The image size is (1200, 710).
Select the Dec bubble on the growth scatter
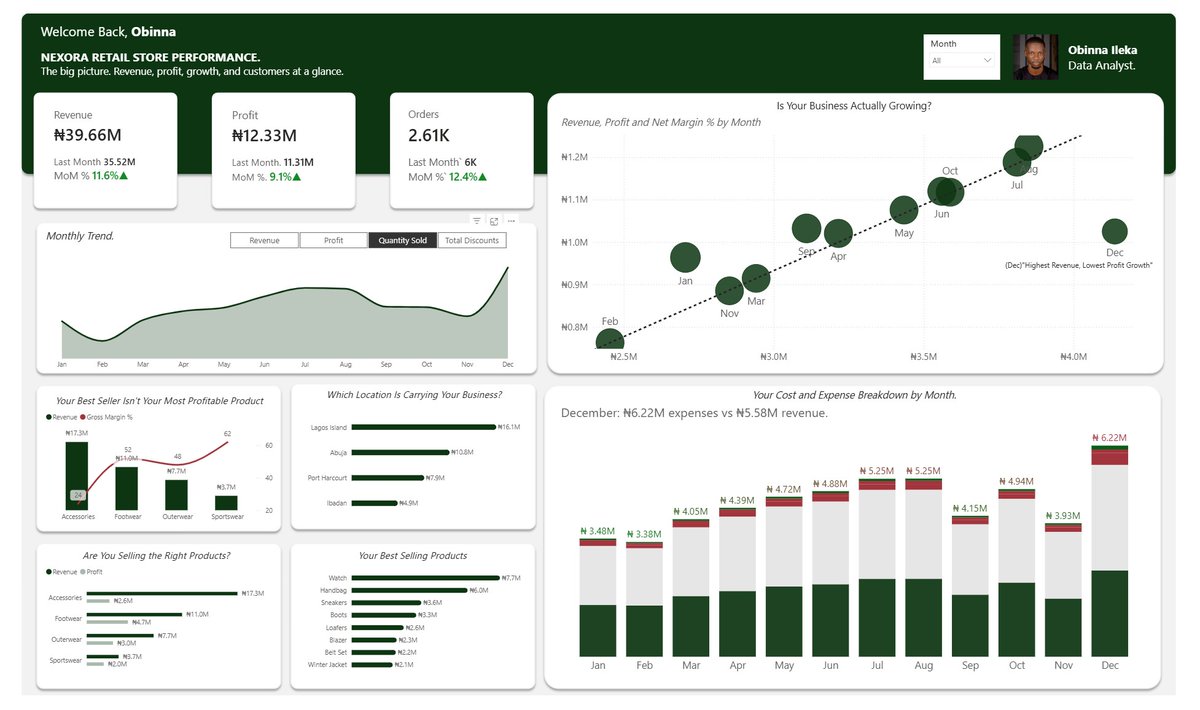coord(1114,230)
